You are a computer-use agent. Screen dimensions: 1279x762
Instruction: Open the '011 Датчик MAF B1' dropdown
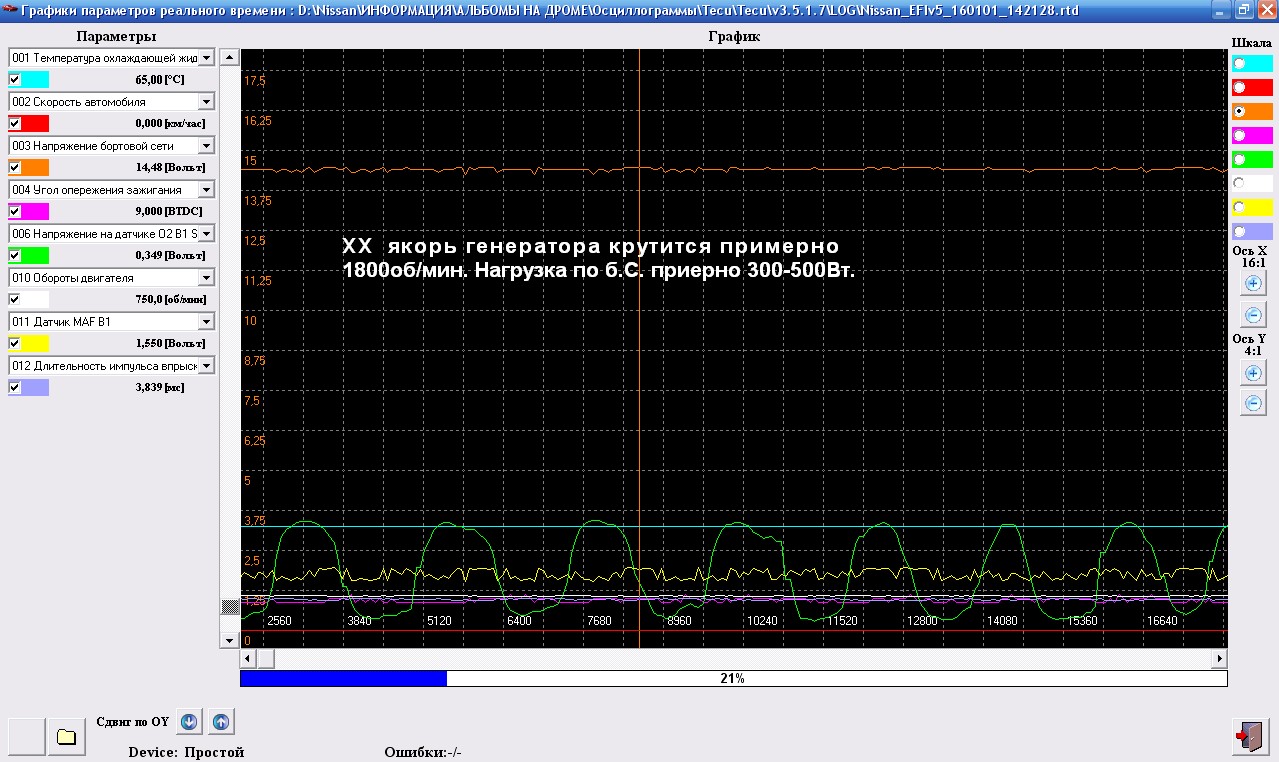pyautogui.click(x=206, y=322)
